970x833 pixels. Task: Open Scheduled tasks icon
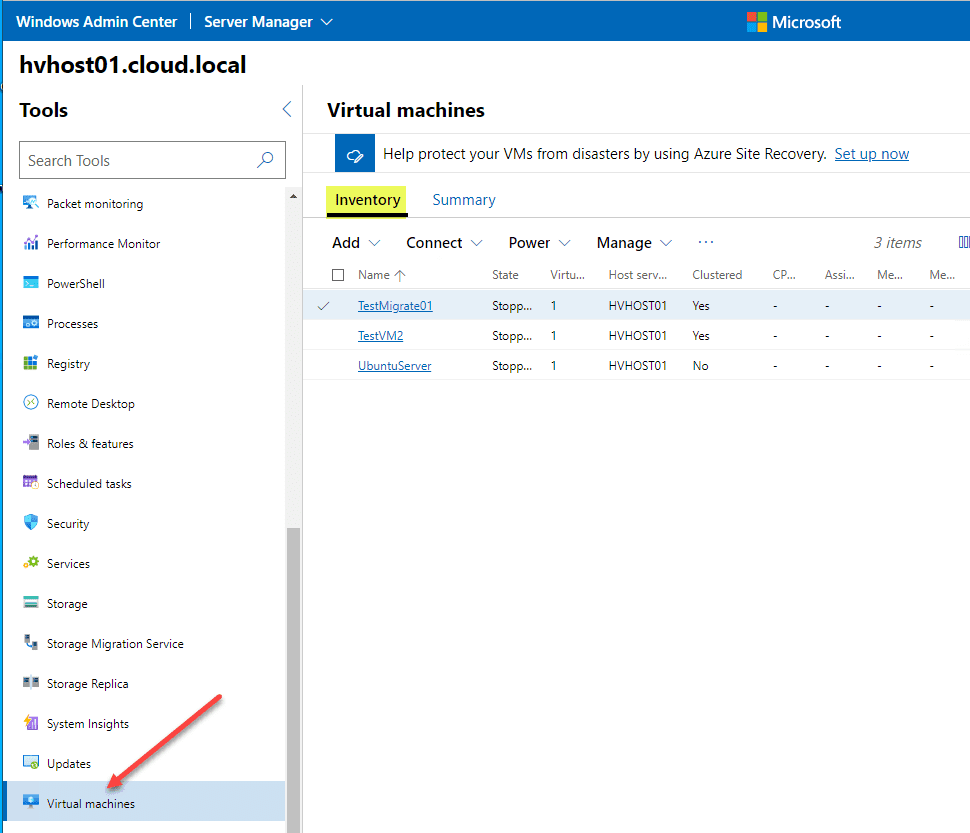[31, 482]
